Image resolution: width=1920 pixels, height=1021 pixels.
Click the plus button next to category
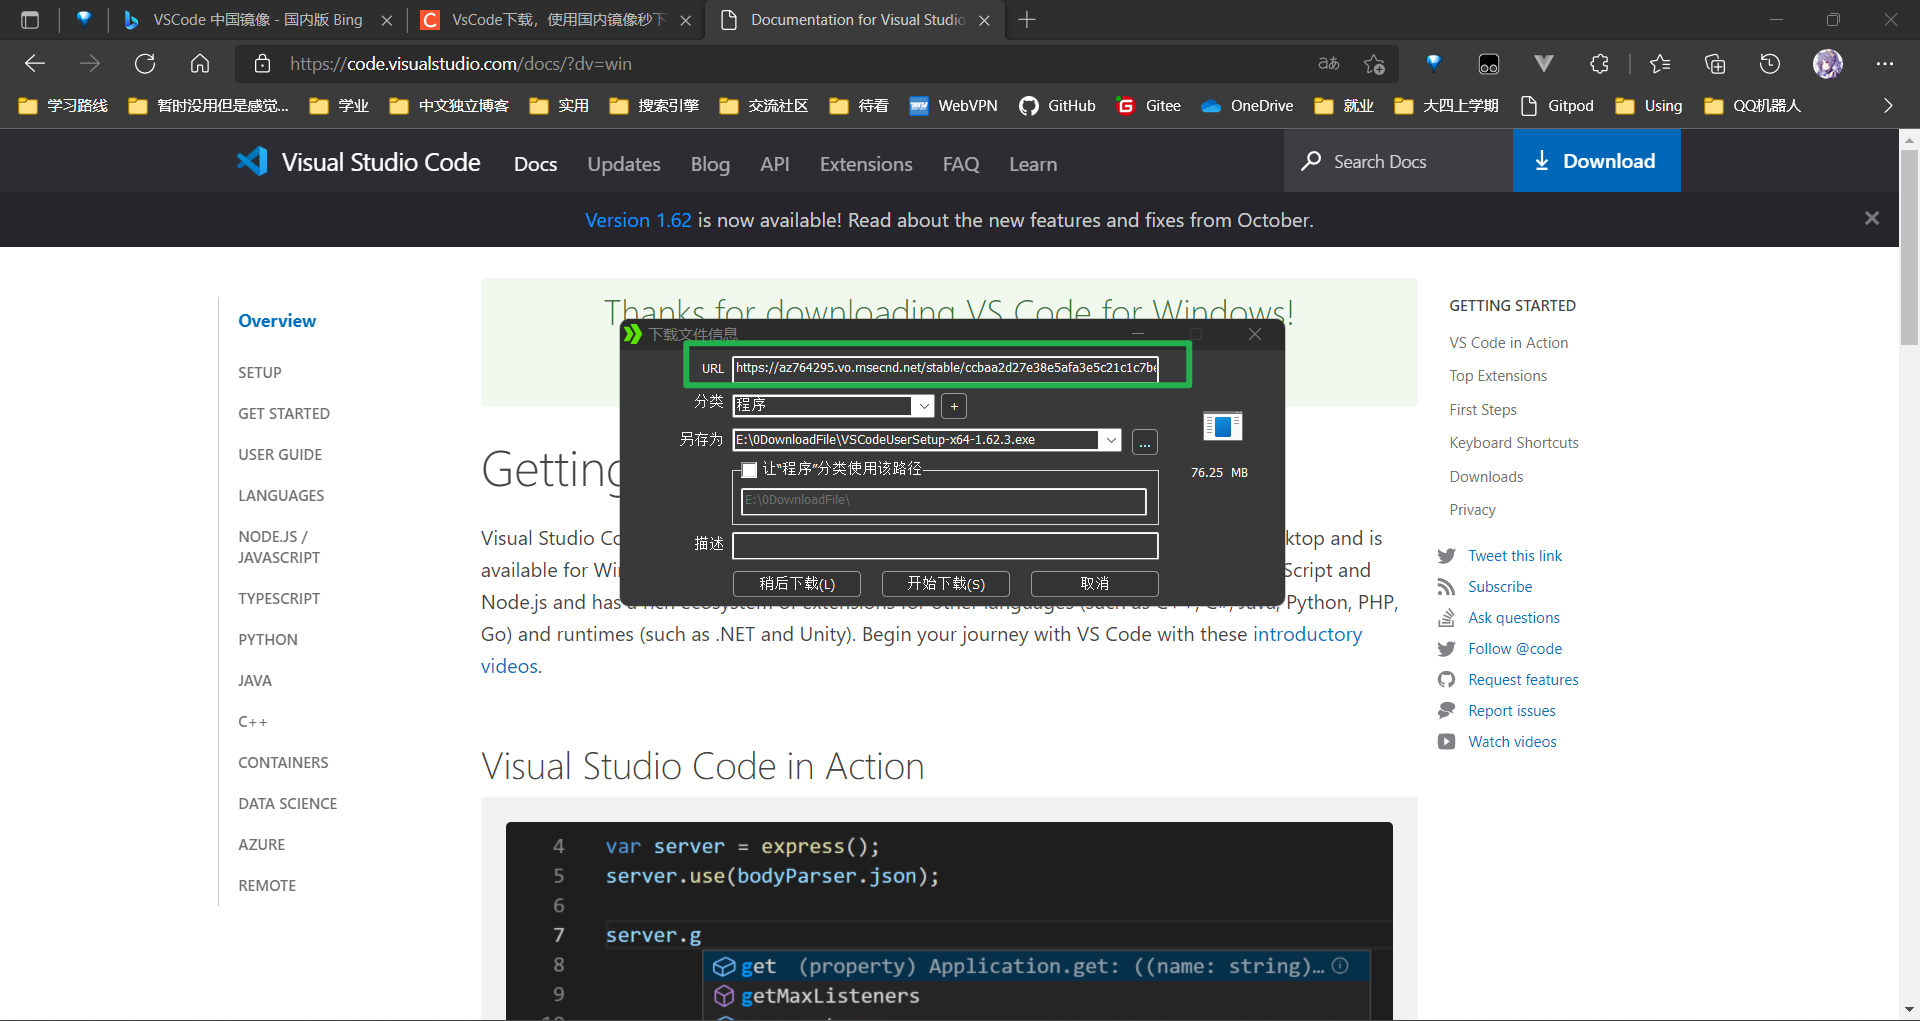954,406
